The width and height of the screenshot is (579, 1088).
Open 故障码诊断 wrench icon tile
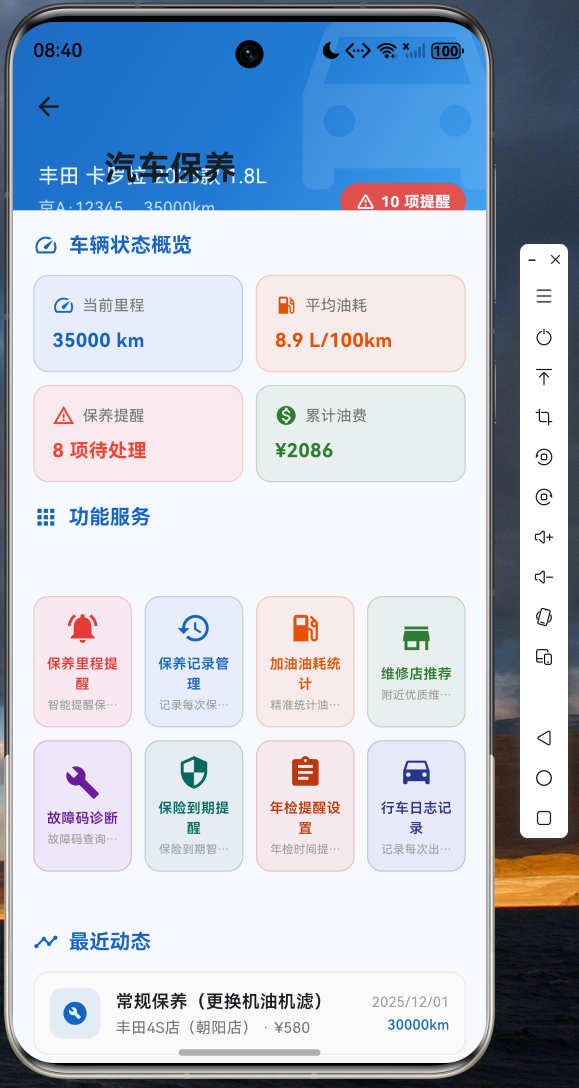(x=83, y=806)
